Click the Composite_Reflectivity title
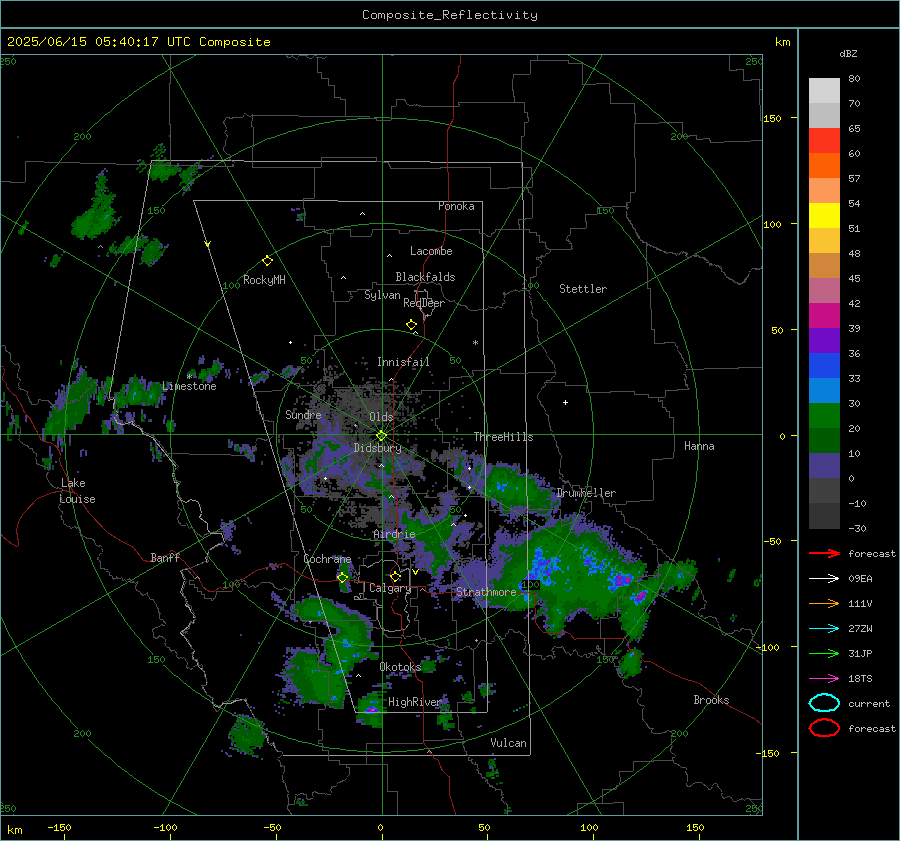 tap(450, 15)
